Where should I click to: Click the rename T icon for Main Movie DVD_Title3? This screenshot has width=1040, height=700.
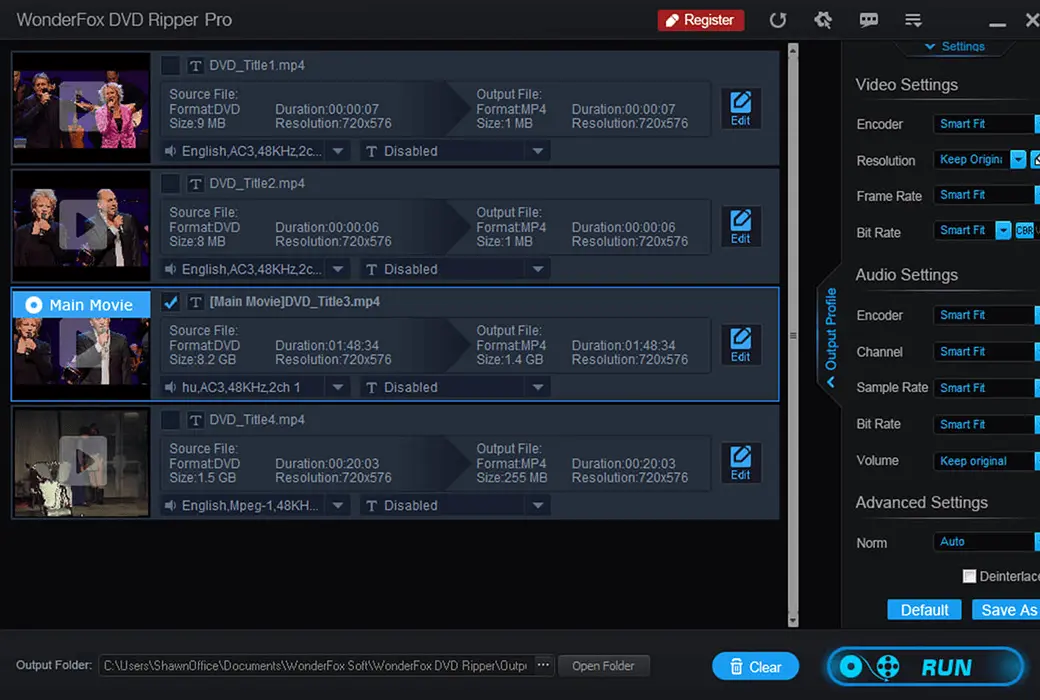(195, 302)
